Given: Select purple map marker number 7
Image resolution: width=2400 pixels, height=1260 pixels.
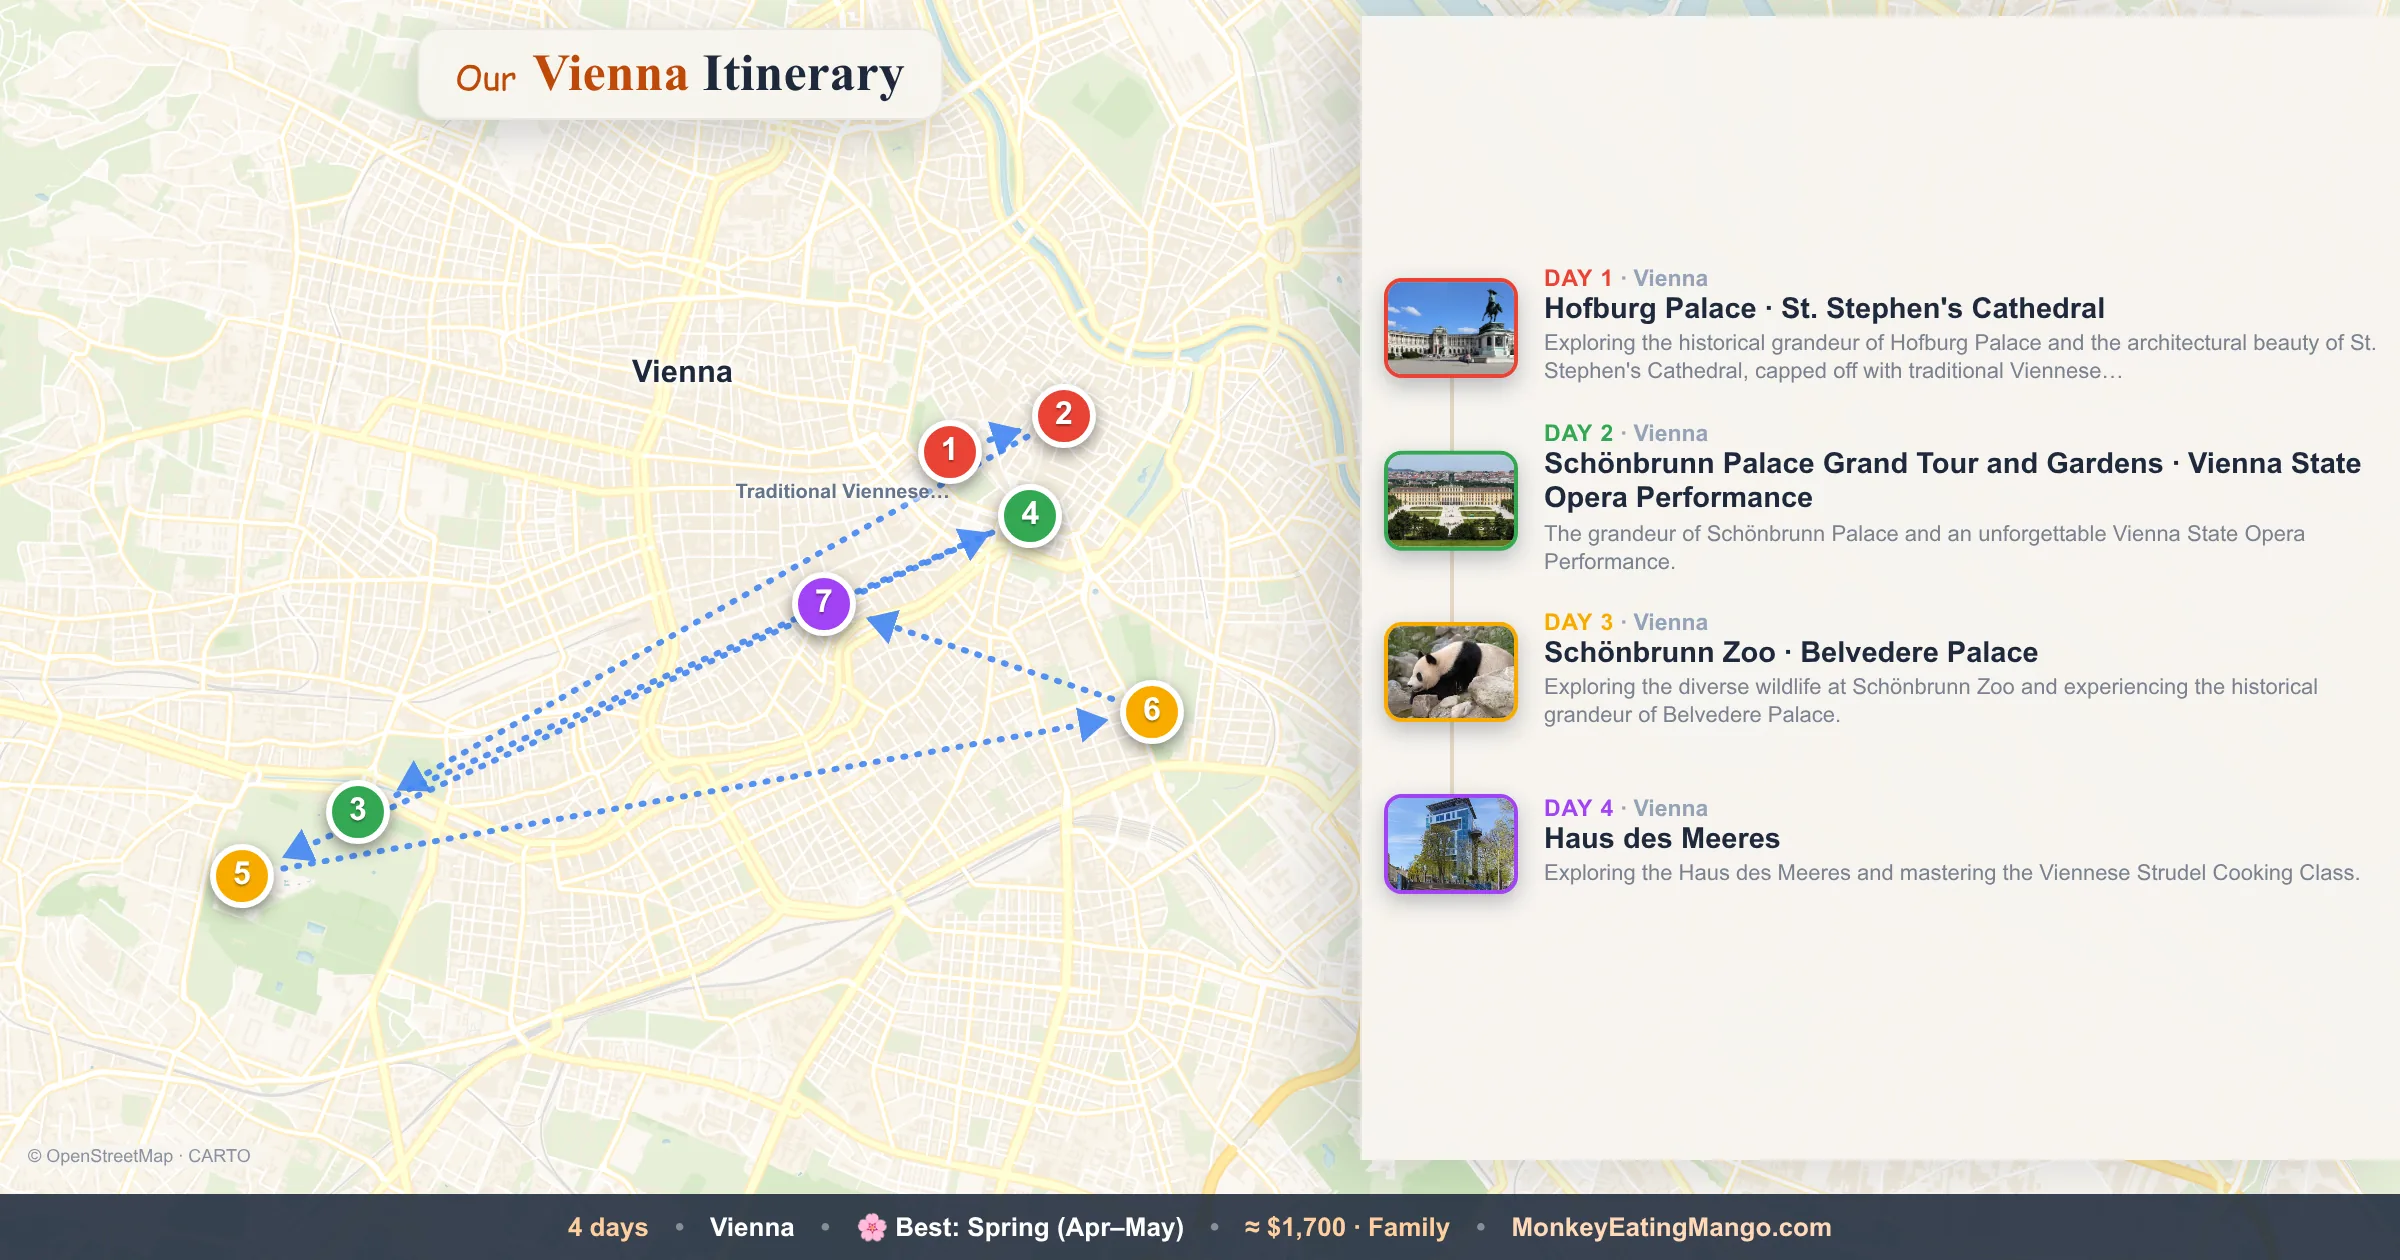Looking at the screenshot, I should pyautogui.click(x=823, y=603).
